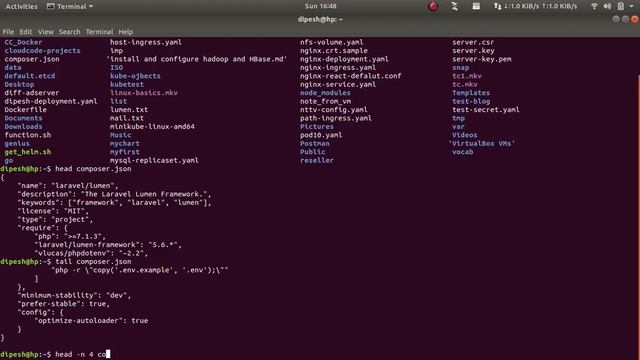Open the Edit menu
This screenshot has width=640, height=360.
tap(25, 32)
